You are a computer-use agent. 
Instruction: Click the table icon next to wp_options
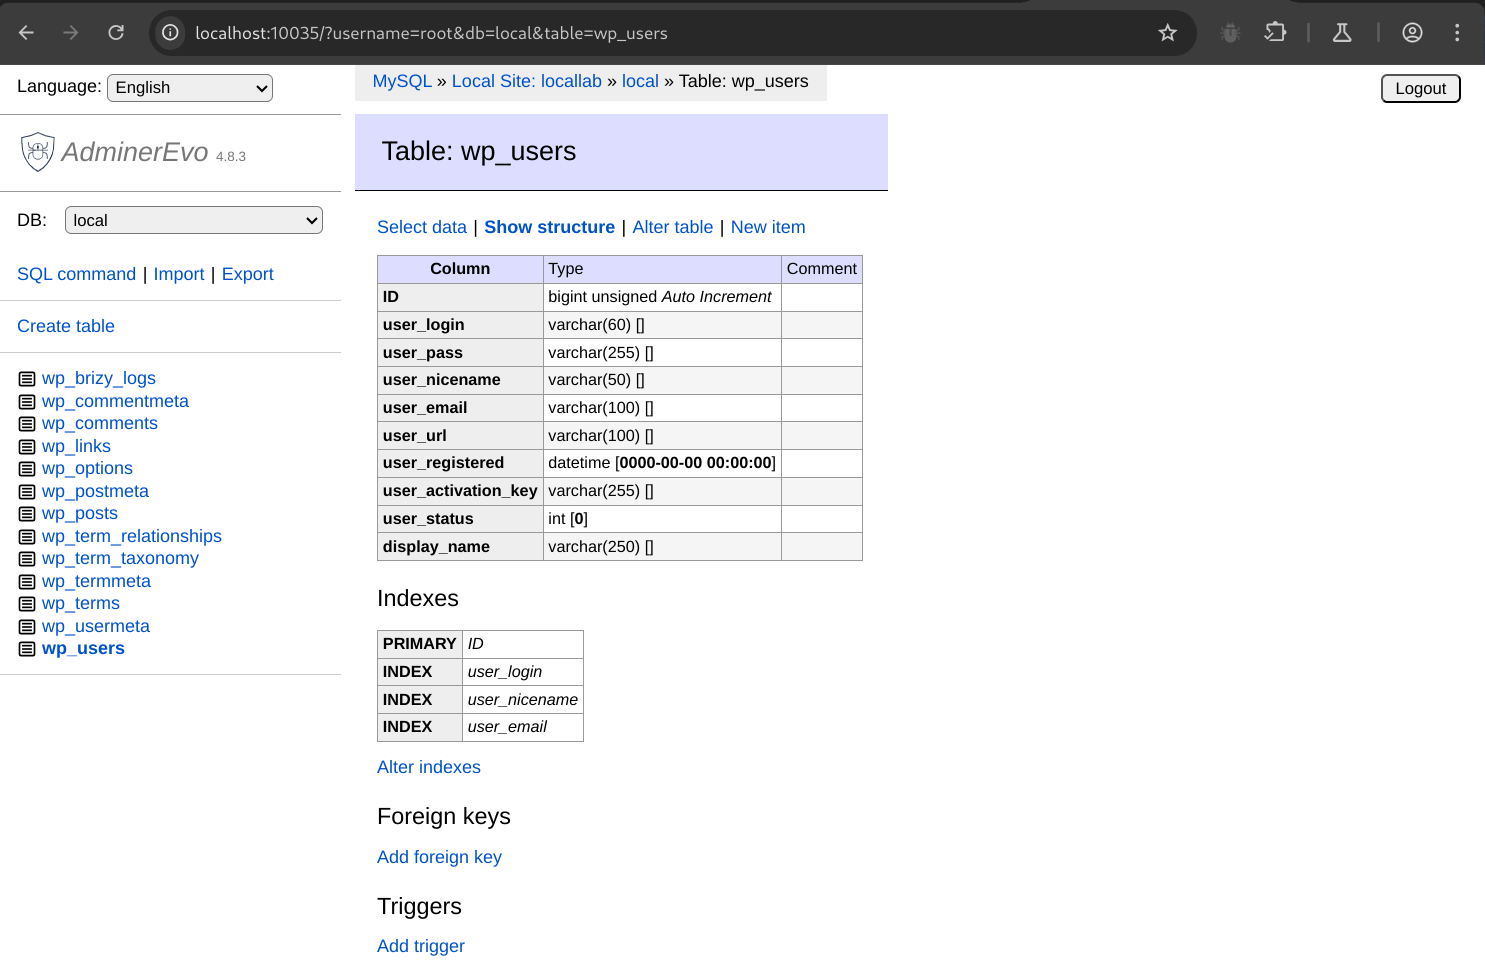27,469
